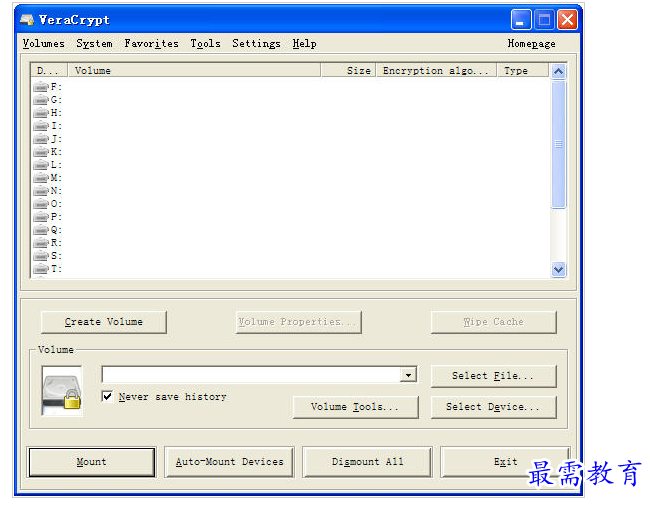Click Auto-Mount Devices button
650x505 pixels.
229,462
